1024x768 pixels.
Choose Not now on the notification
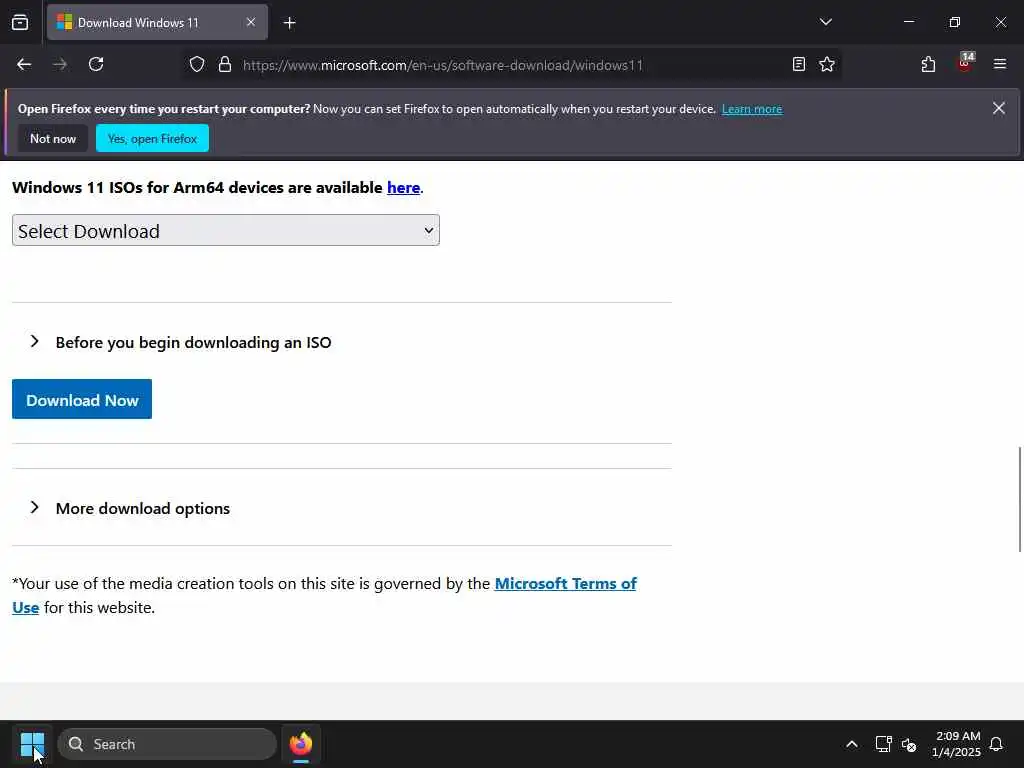pos(53,138)
